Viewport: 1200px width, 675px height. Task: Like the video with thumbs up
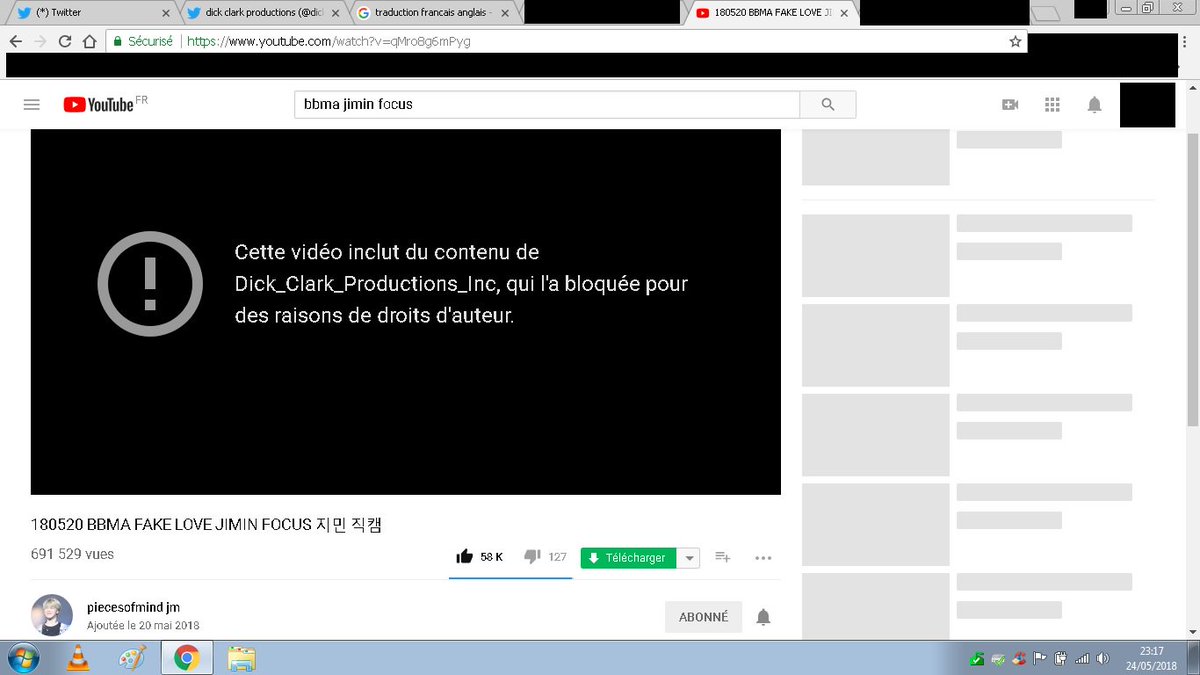464,557
